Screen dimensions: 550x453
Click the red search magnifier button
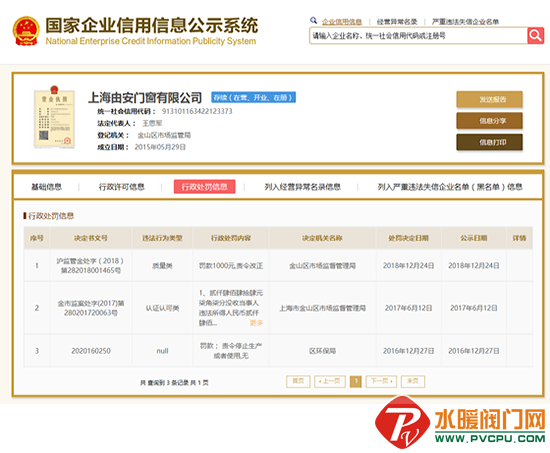(535, 35)
